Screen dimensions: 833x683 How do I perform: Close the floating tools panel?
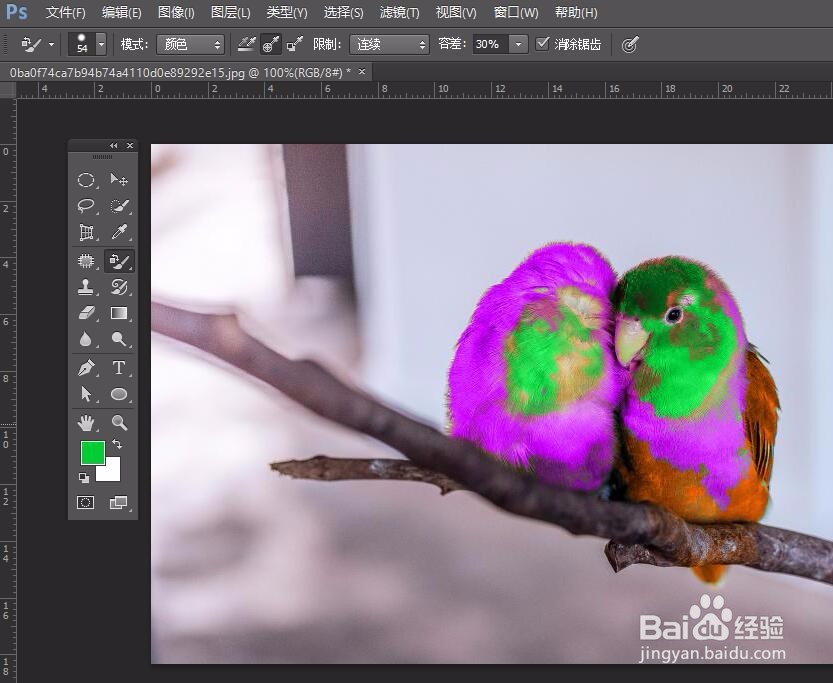pos(130,146)
